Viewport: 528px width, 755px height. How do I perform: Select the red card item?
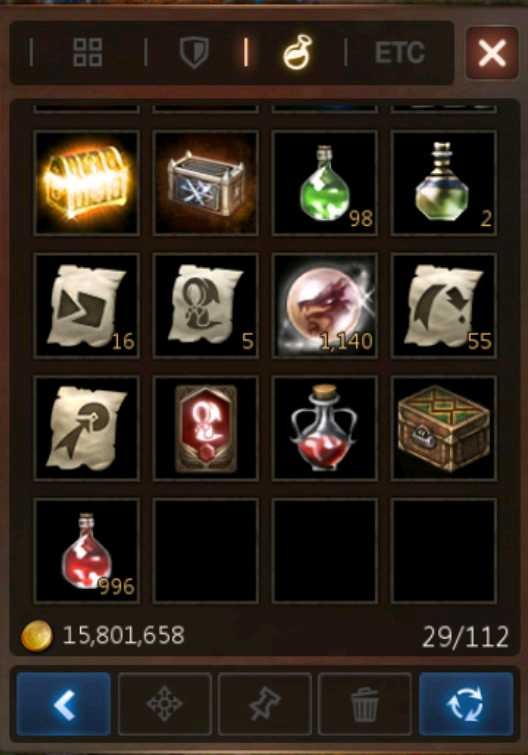(206, 428)
